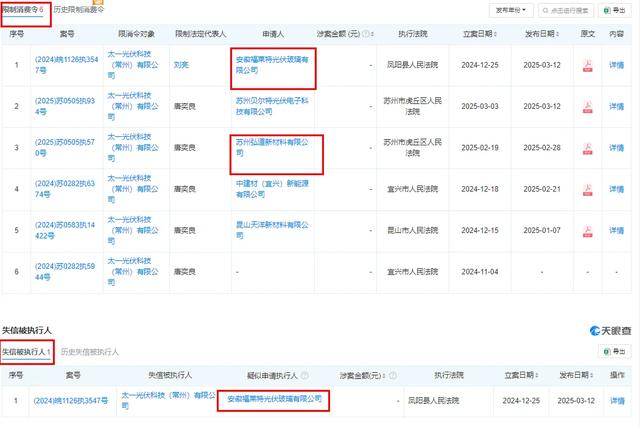Open applicant 苏州弘道新材料有限公司

pos(272,147)
